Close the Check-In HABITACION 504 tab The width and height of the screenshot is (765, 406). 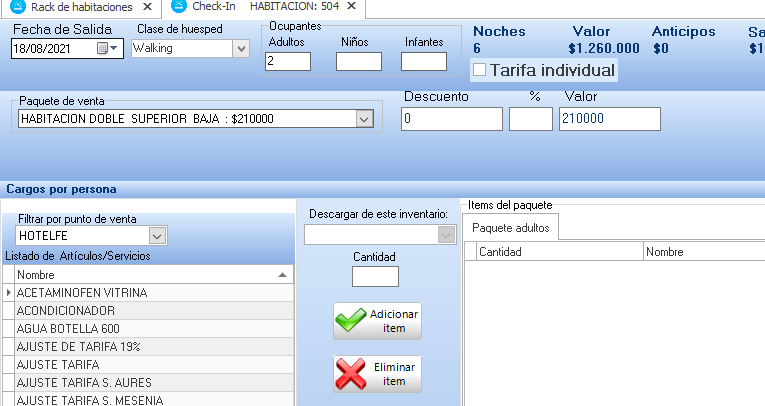pos(351,6)
